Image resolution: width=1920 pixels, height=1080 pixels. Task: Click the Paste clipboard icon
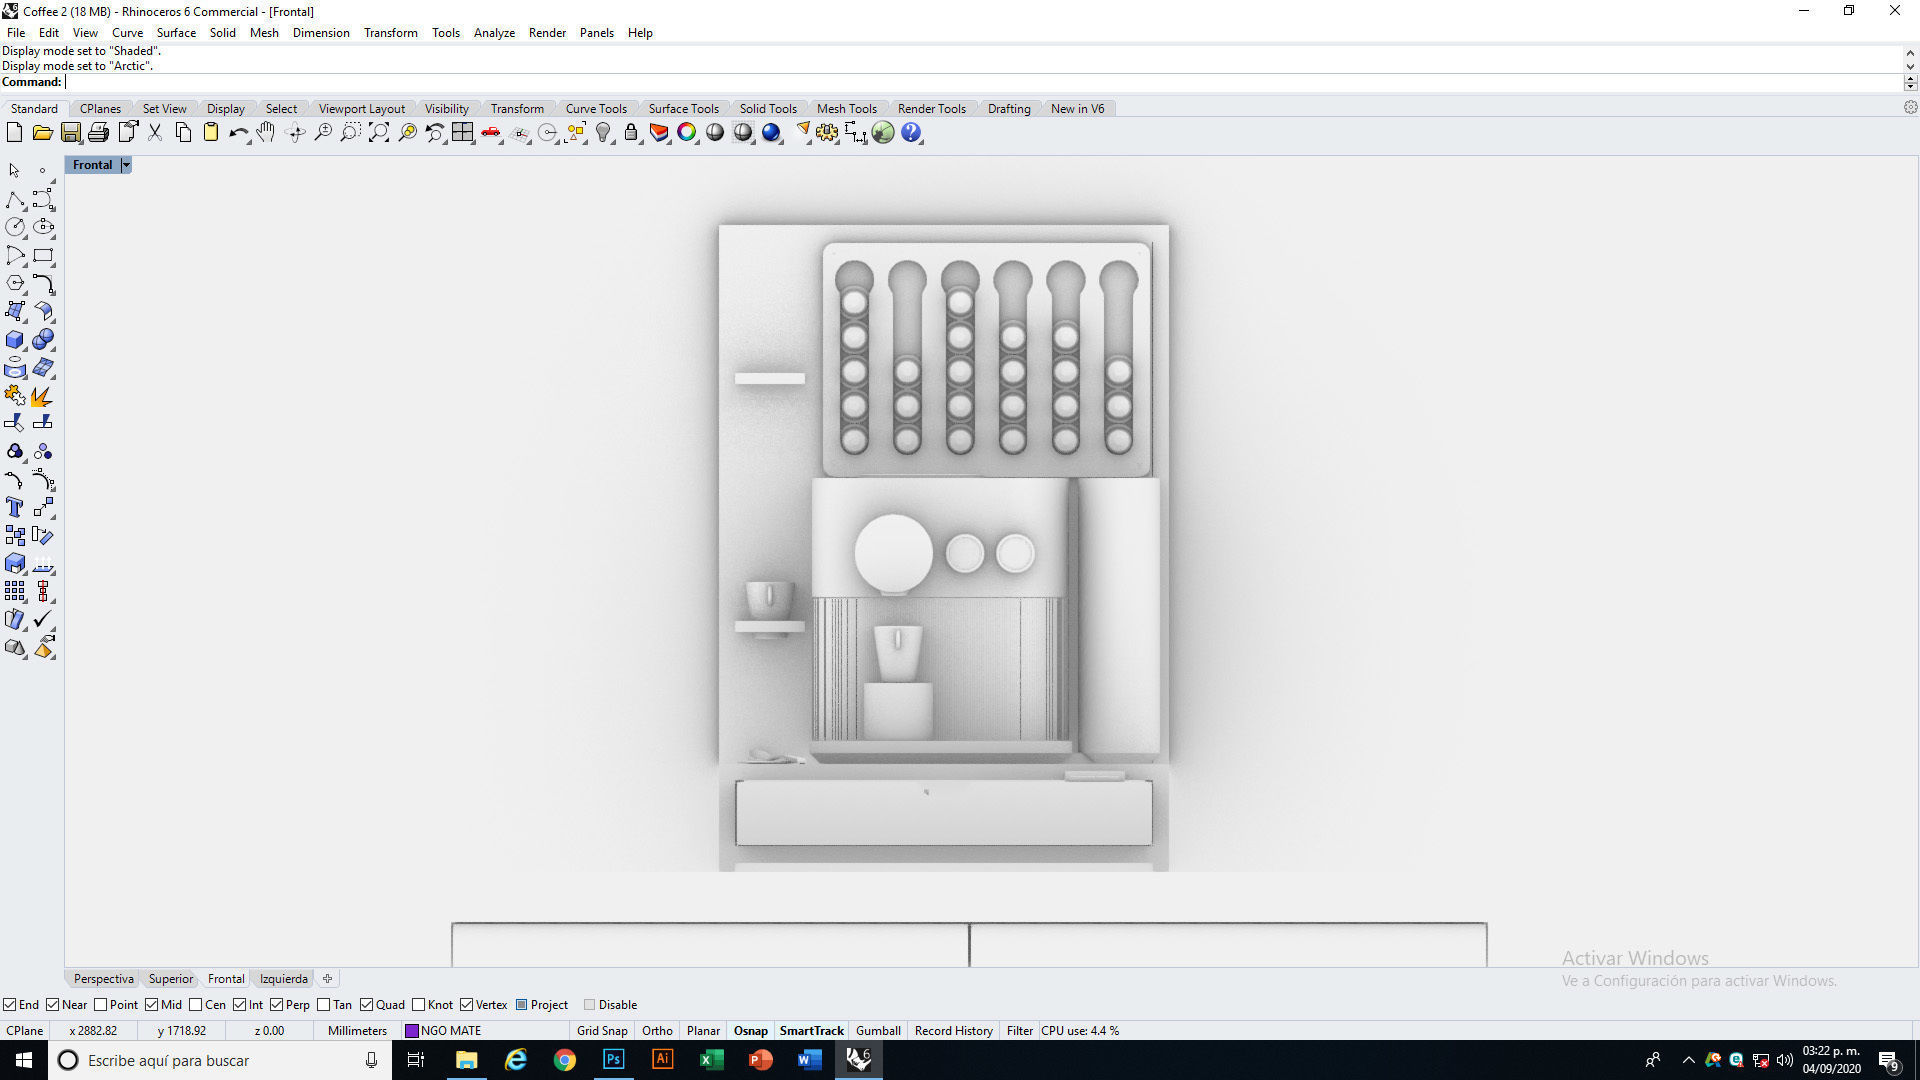[211, 133]
